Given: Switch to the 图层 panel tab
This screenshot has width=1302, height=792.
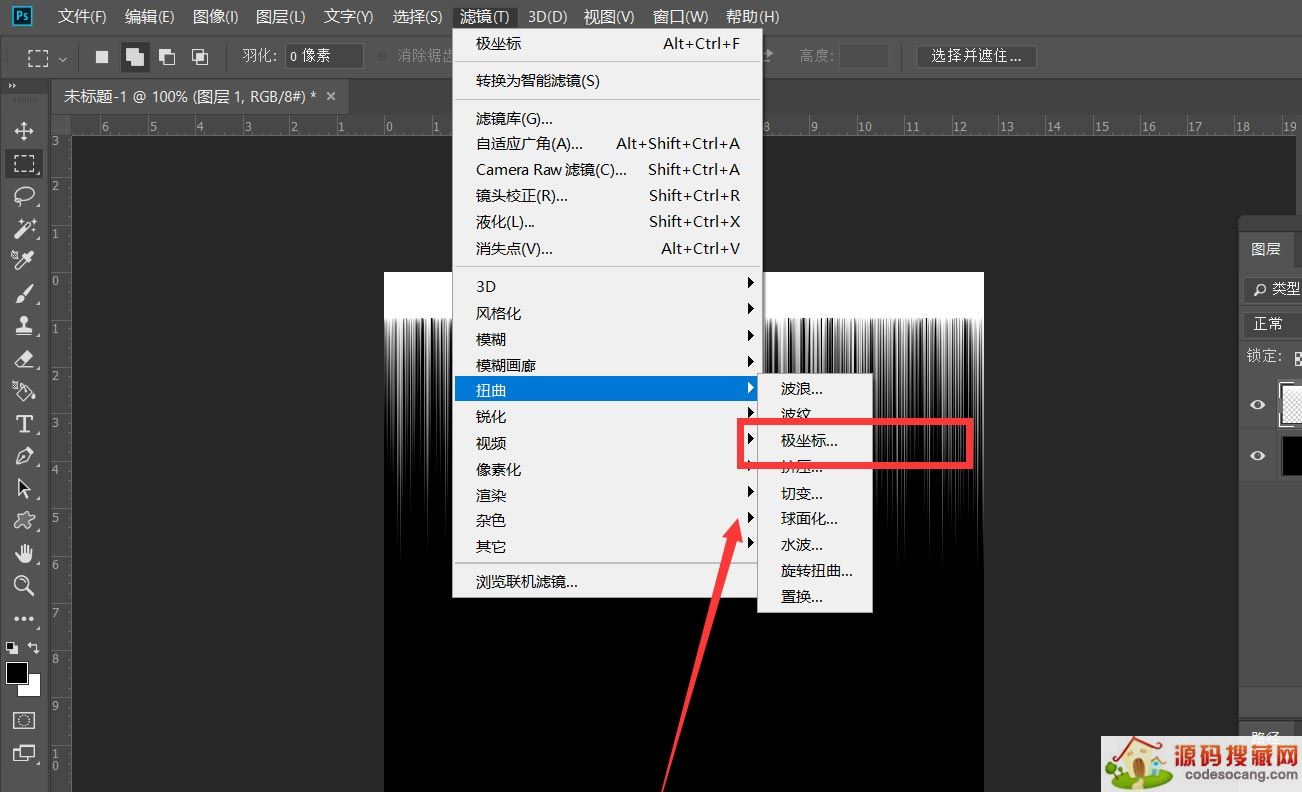Looking at the screenshot, I should click(1265, 249).
